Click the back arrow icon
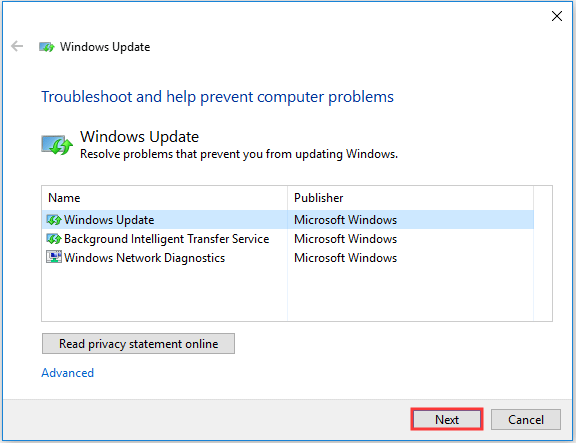Image resolution: width=576 pixels, height=443 pixels. [17, 46]
